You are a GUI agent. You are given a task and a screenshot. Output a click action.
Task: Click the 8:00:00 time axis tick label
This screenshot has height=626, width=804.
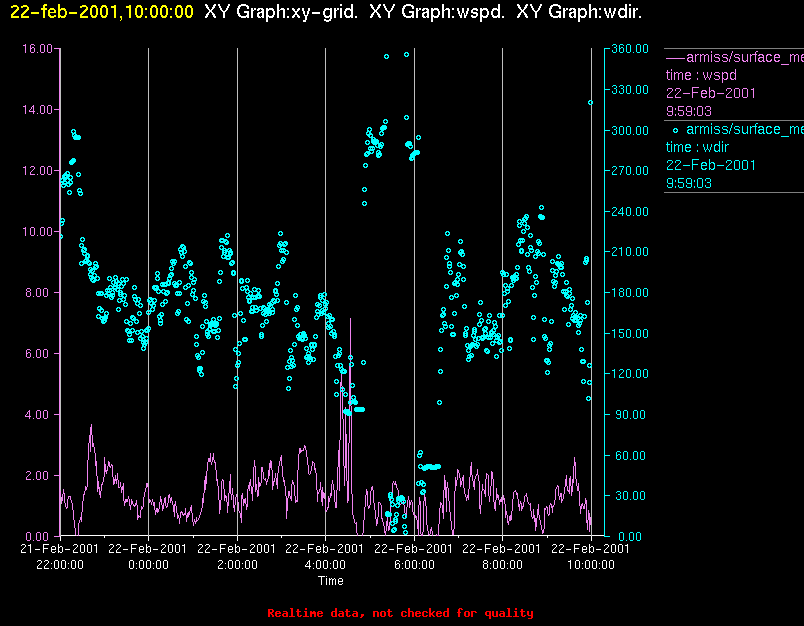point(502,565)
